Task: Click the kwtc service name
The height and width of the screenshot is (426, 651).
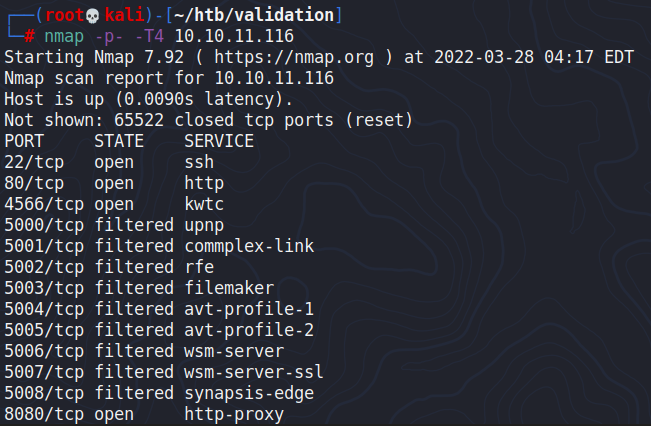Action: click(205, 204)
